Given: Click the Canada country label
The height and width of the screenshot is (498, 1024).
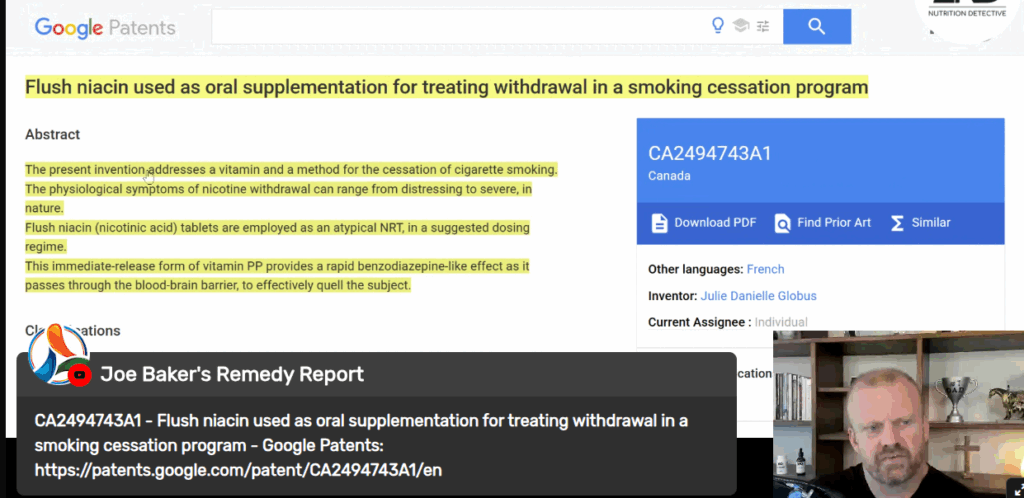Looking at the screenshot, I should [x=669, y=176].
